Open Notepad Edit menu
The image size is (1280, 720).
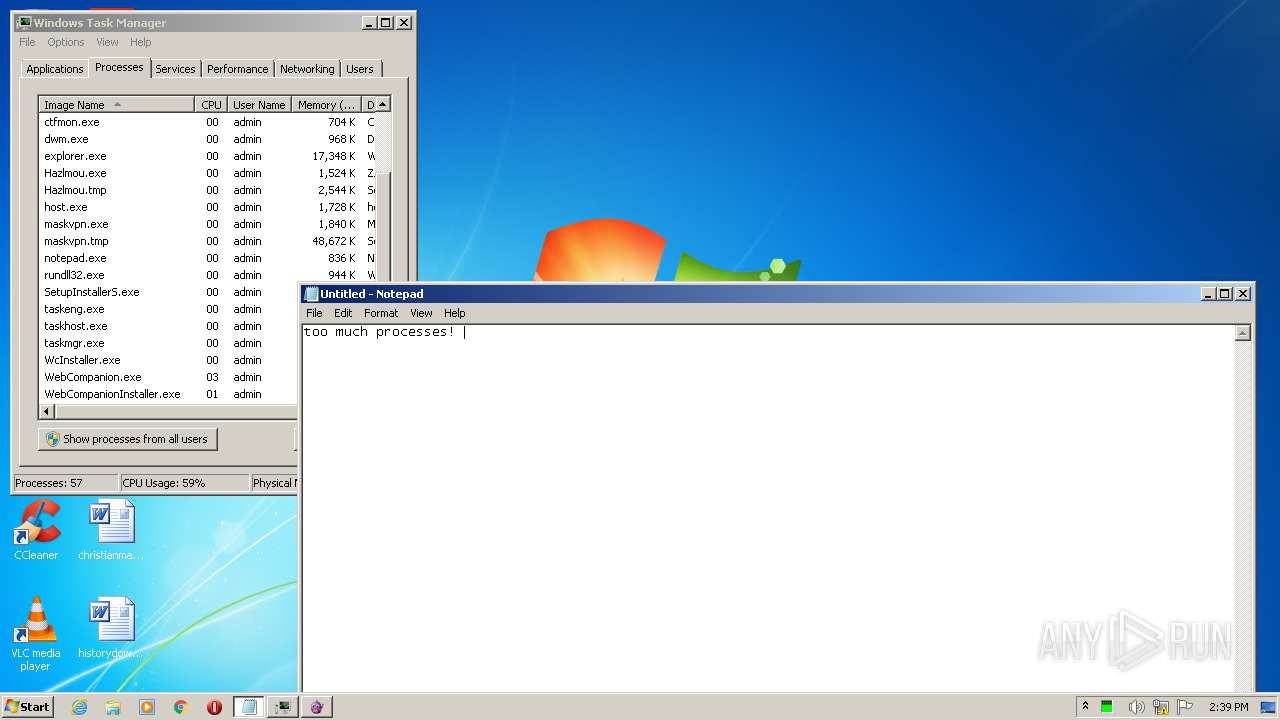click(x=343, y=313)
